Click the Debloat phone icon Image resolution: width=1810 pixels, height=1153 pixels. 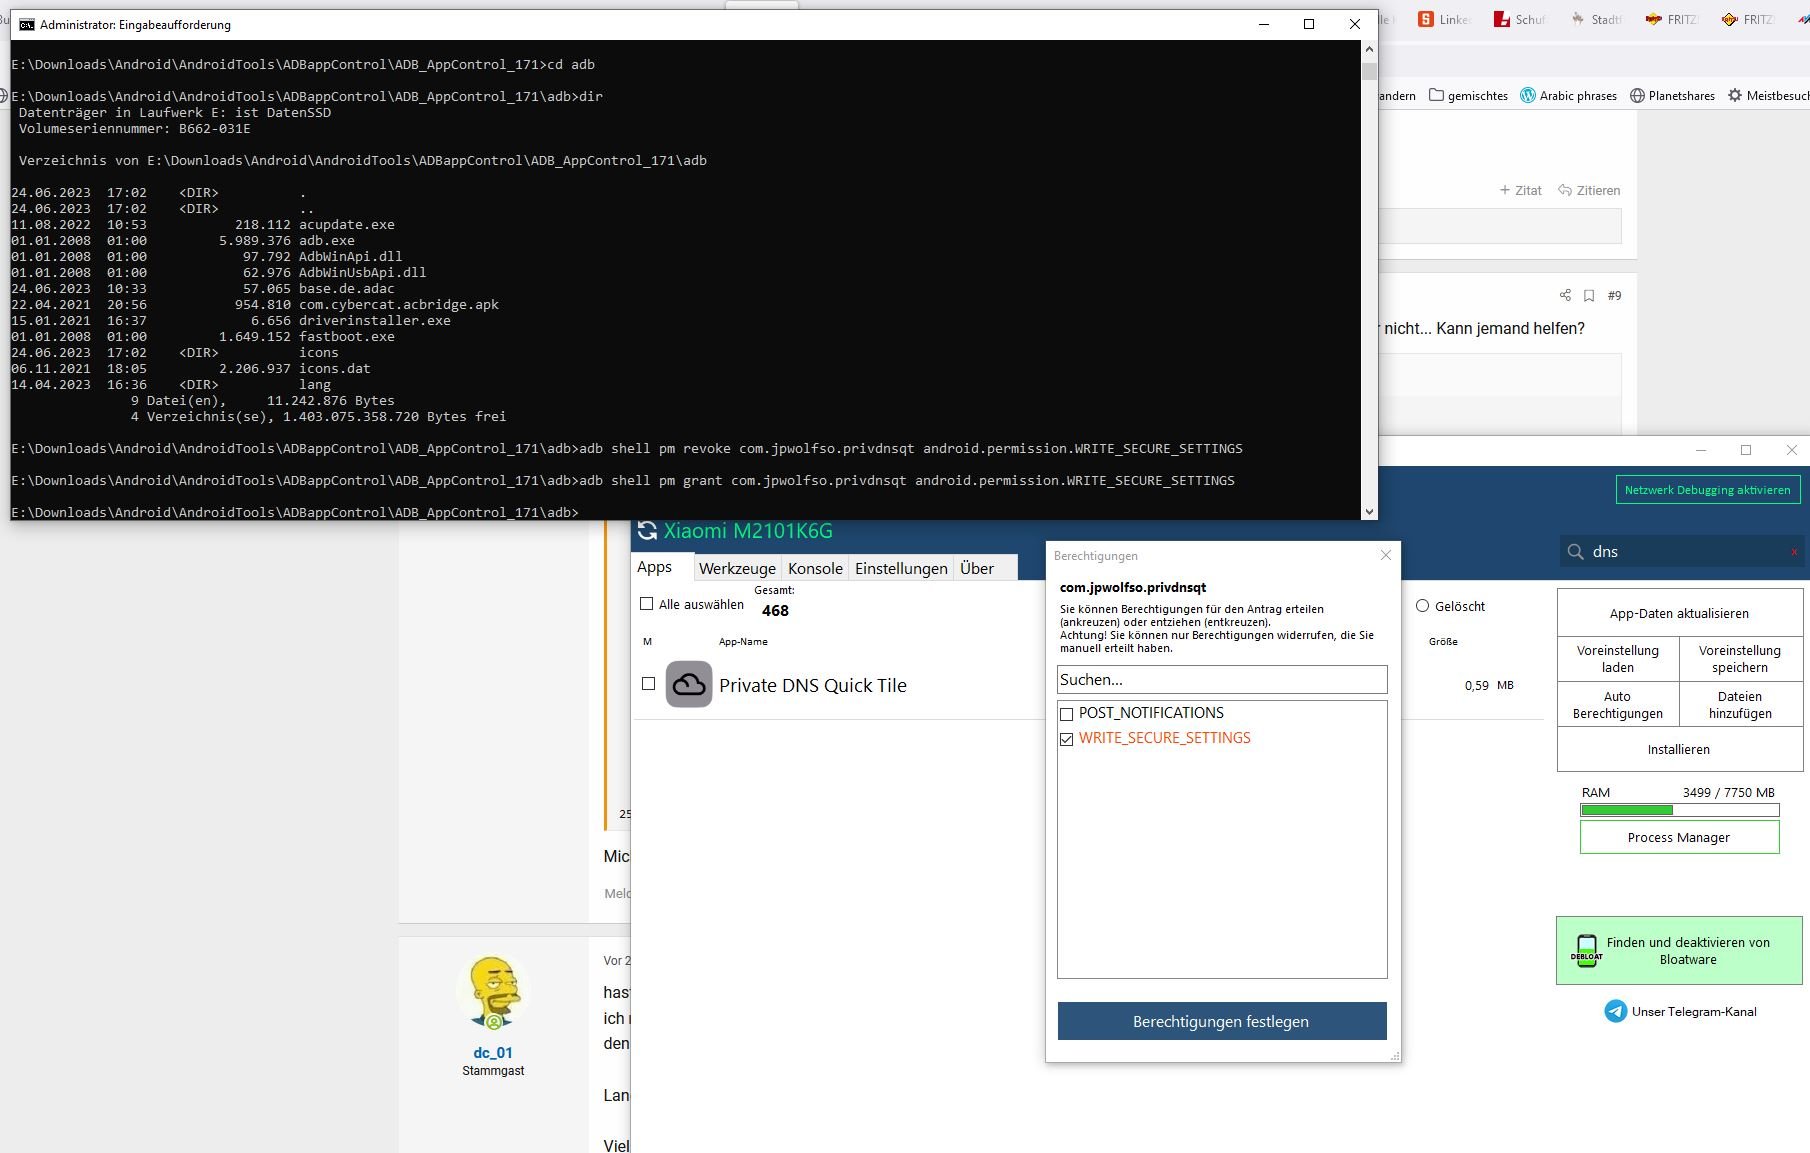coord(1586,950)
